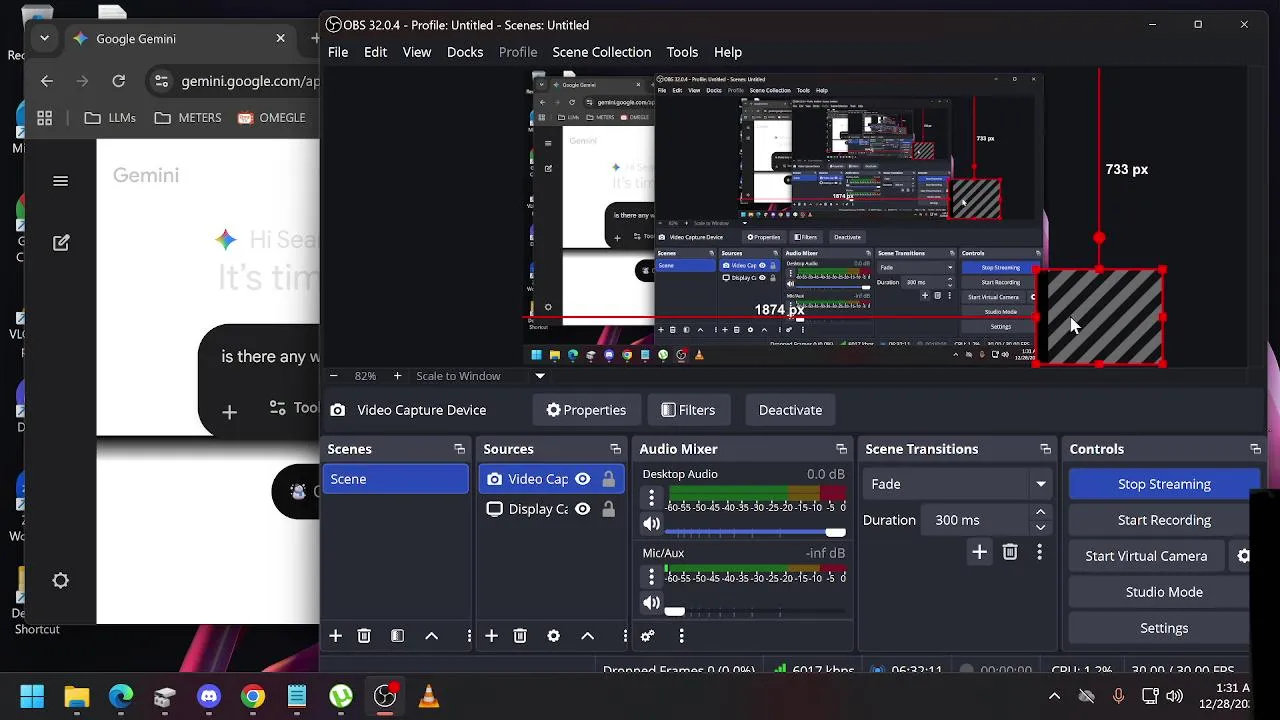Click Stop Streaming button
This screenshot has width=1280, height=720.
click(x=1164, y=484)
